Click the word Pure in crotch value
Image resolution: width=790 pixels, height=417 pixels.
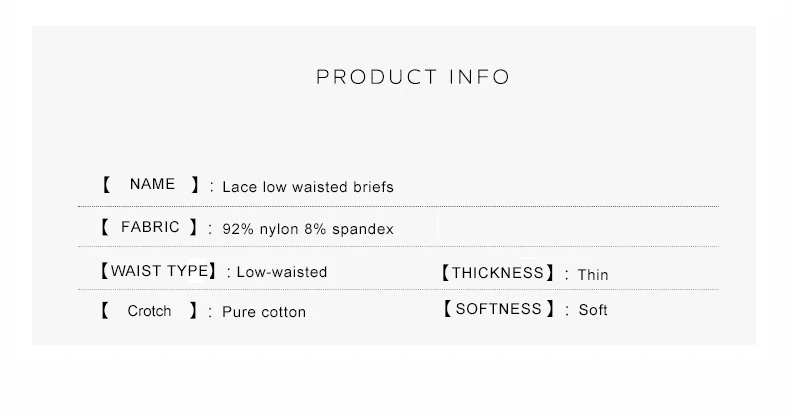pyautogui.click(x=239, y=312)
